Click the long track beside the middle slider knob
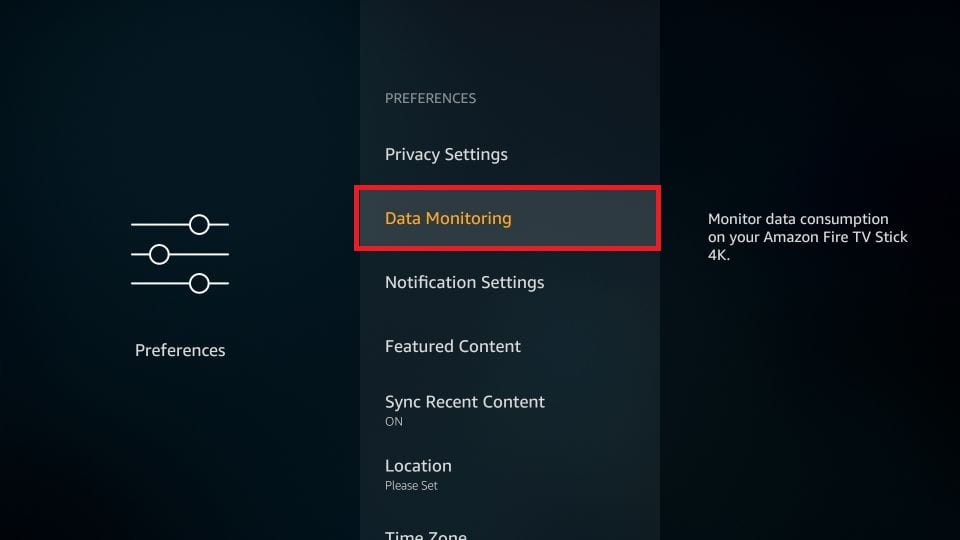Image resolution: width=960 pixels, height=540 pixels. pyautogui.click(x=199, y=254)
